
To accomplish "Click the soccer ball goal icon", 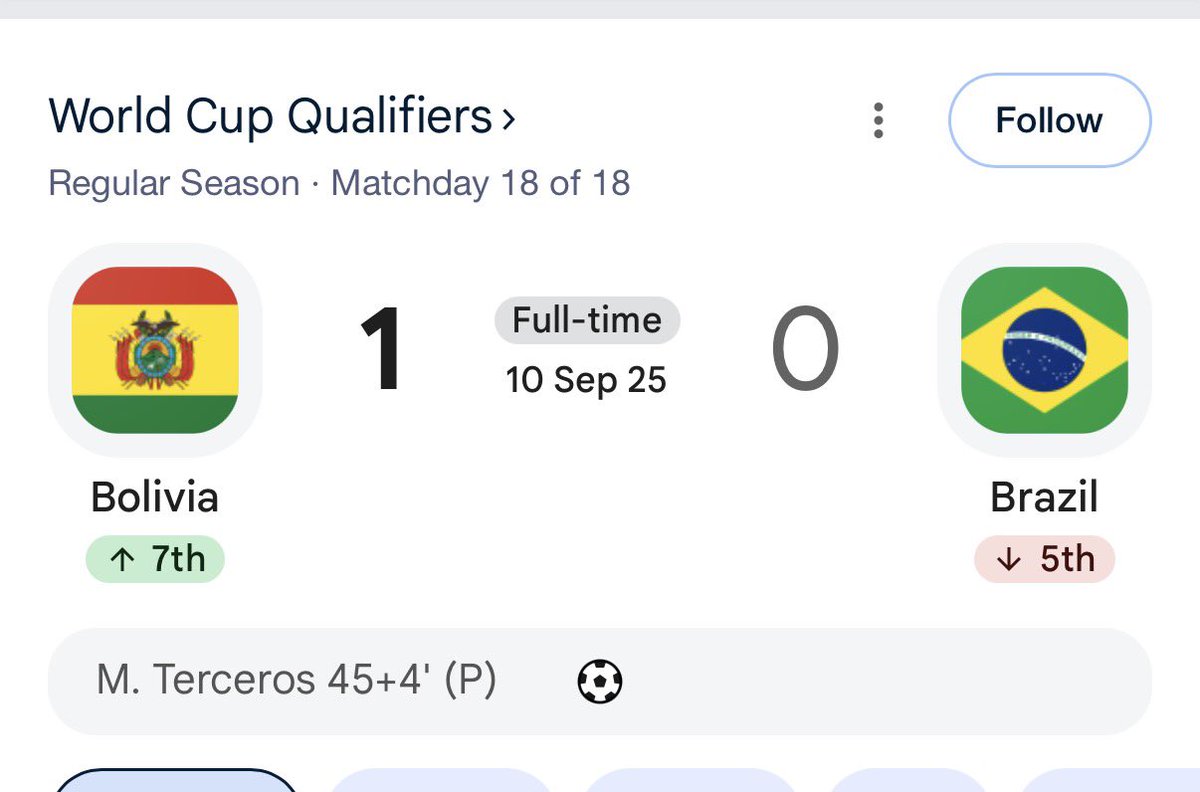I will click(600, 683).
